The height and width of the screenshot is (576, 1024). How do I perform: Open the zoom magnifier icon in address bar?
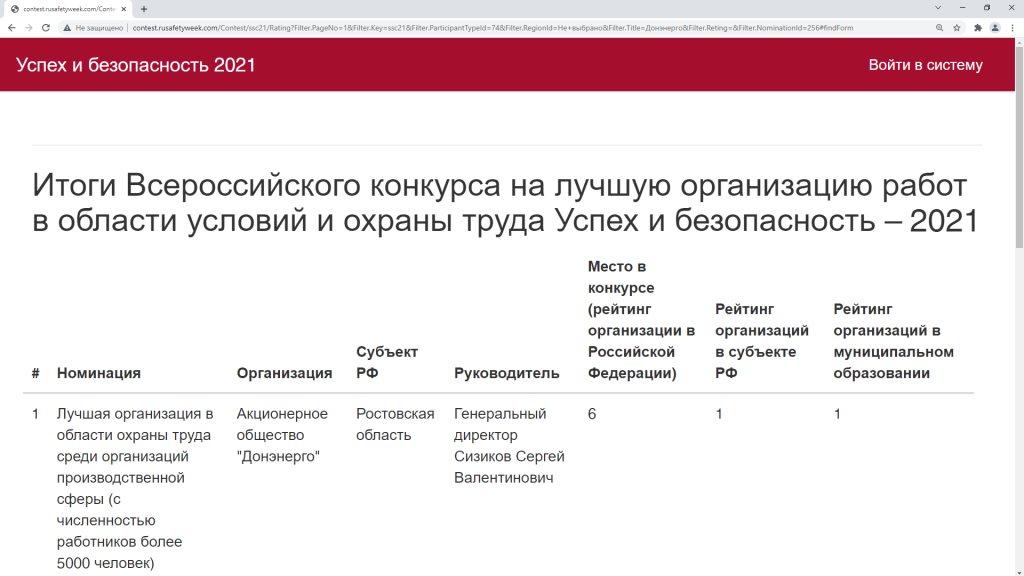point(939,27)
